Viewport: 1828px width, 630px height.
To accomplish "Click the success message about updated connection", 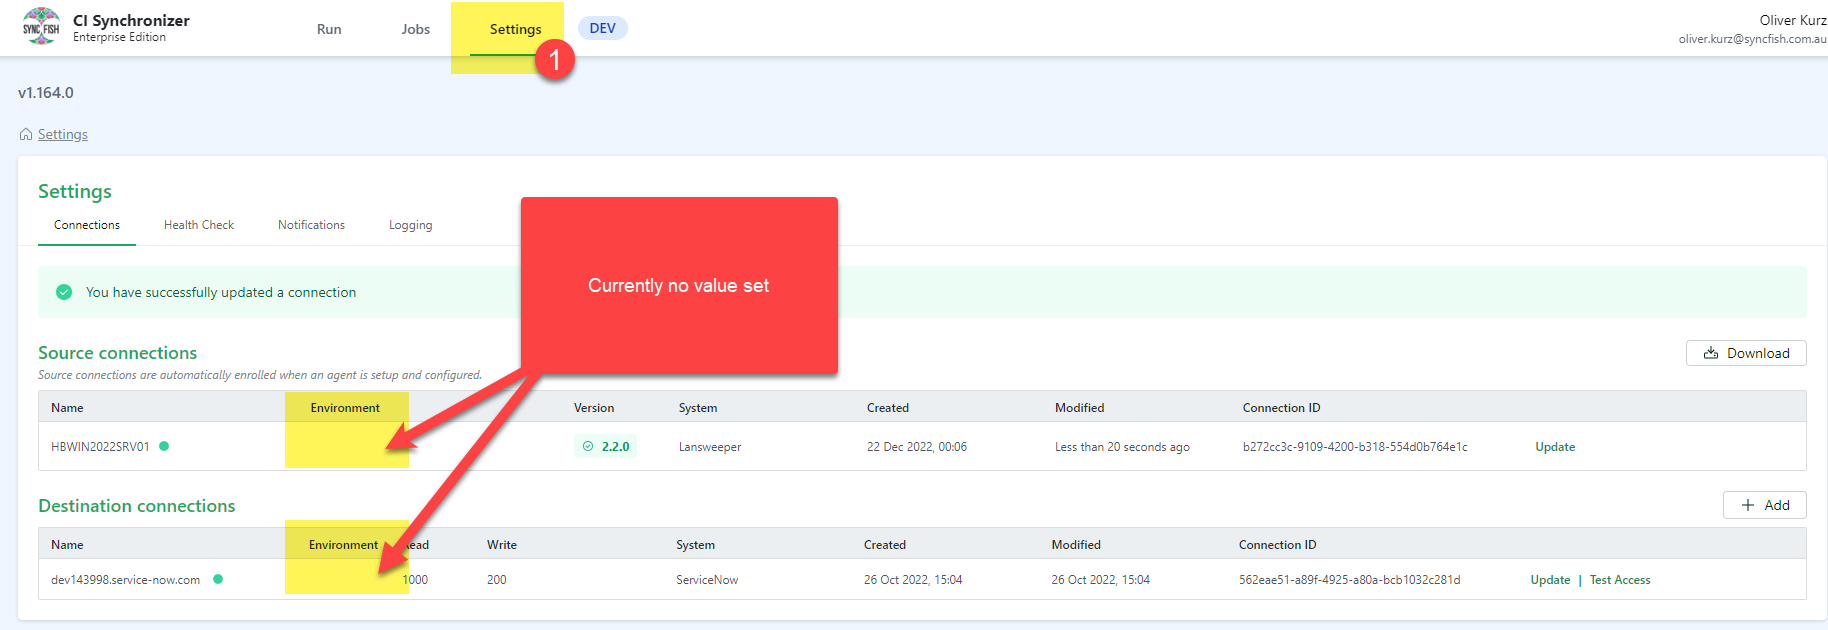I will (221, 292).
